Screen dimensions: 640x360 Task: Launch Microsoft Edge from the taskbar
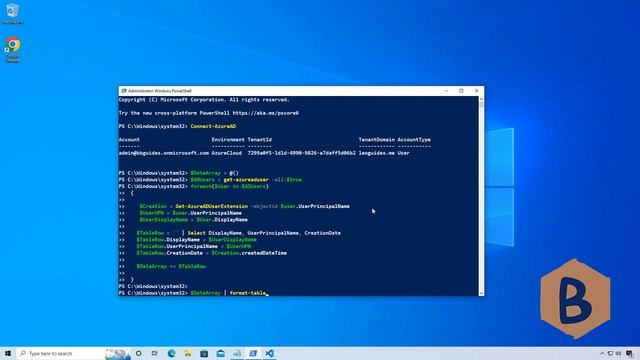171,353
